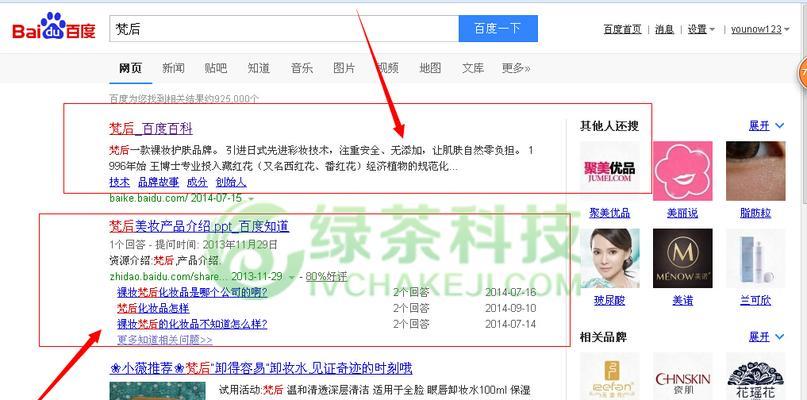Click the product thumbnail of 卸妆水 result

tap(157, 391)
